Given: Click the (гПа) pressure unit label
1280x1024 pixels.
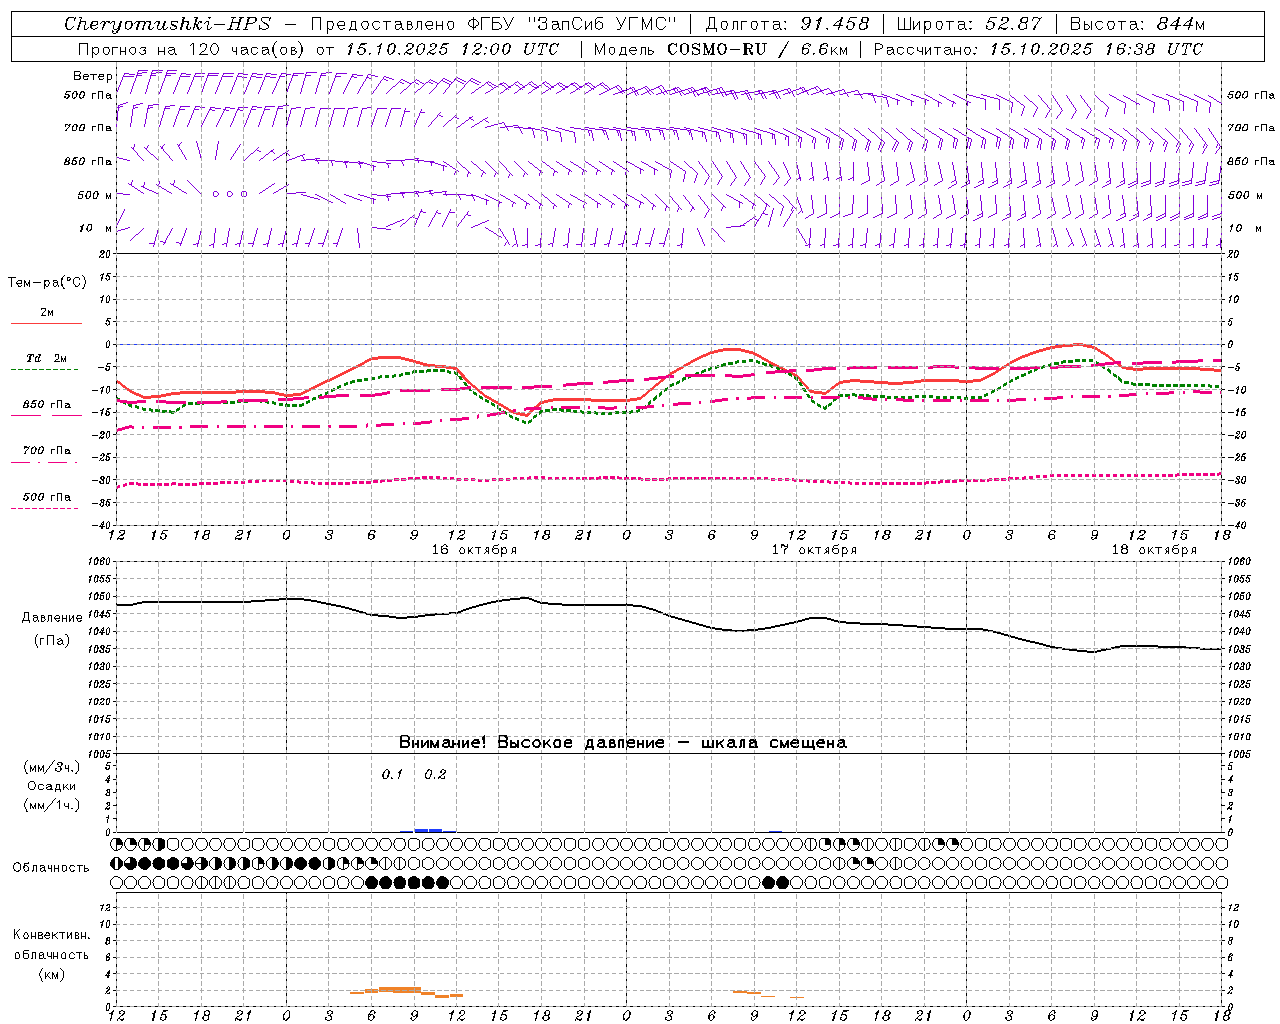Looking at the screenshot, I should (x=51, y=640).
